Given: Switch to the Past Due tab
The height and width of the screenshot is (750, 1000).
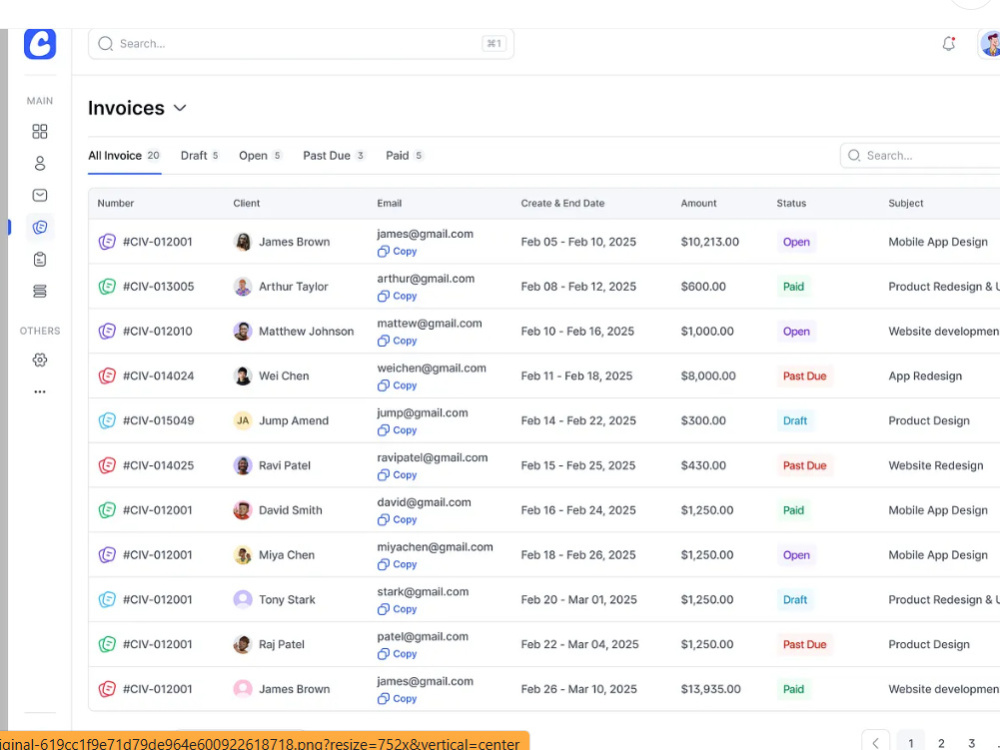Looking at the screenshot, I should (334, 156).
